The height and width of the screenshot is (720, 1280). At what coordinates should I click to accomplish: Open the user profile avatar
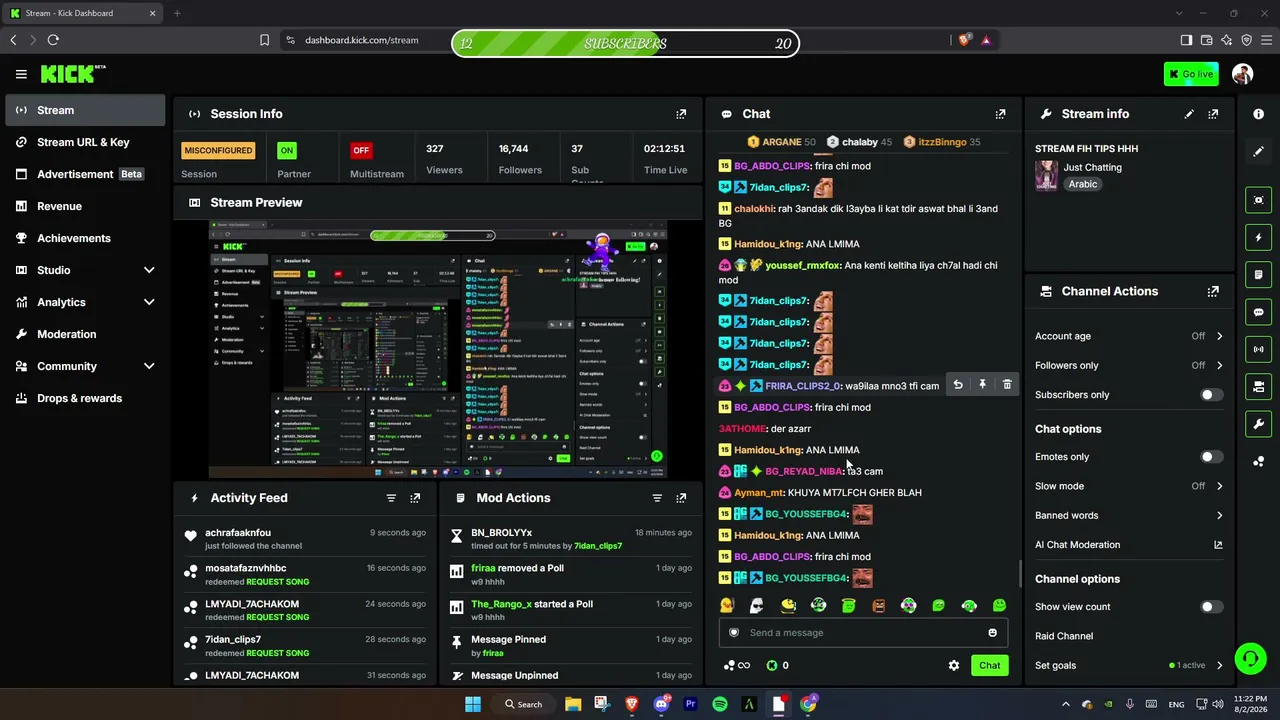point(1243,74)
